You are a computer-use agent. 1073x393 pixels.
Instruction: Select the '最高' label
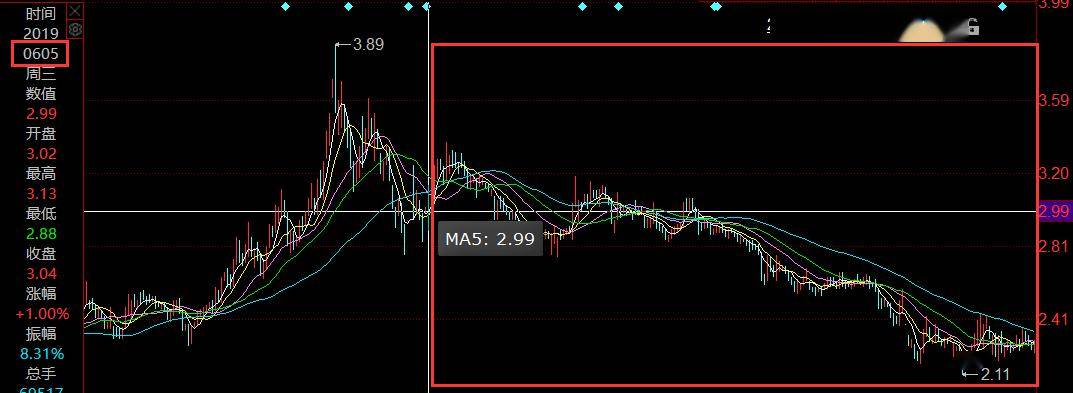[40, 174]
